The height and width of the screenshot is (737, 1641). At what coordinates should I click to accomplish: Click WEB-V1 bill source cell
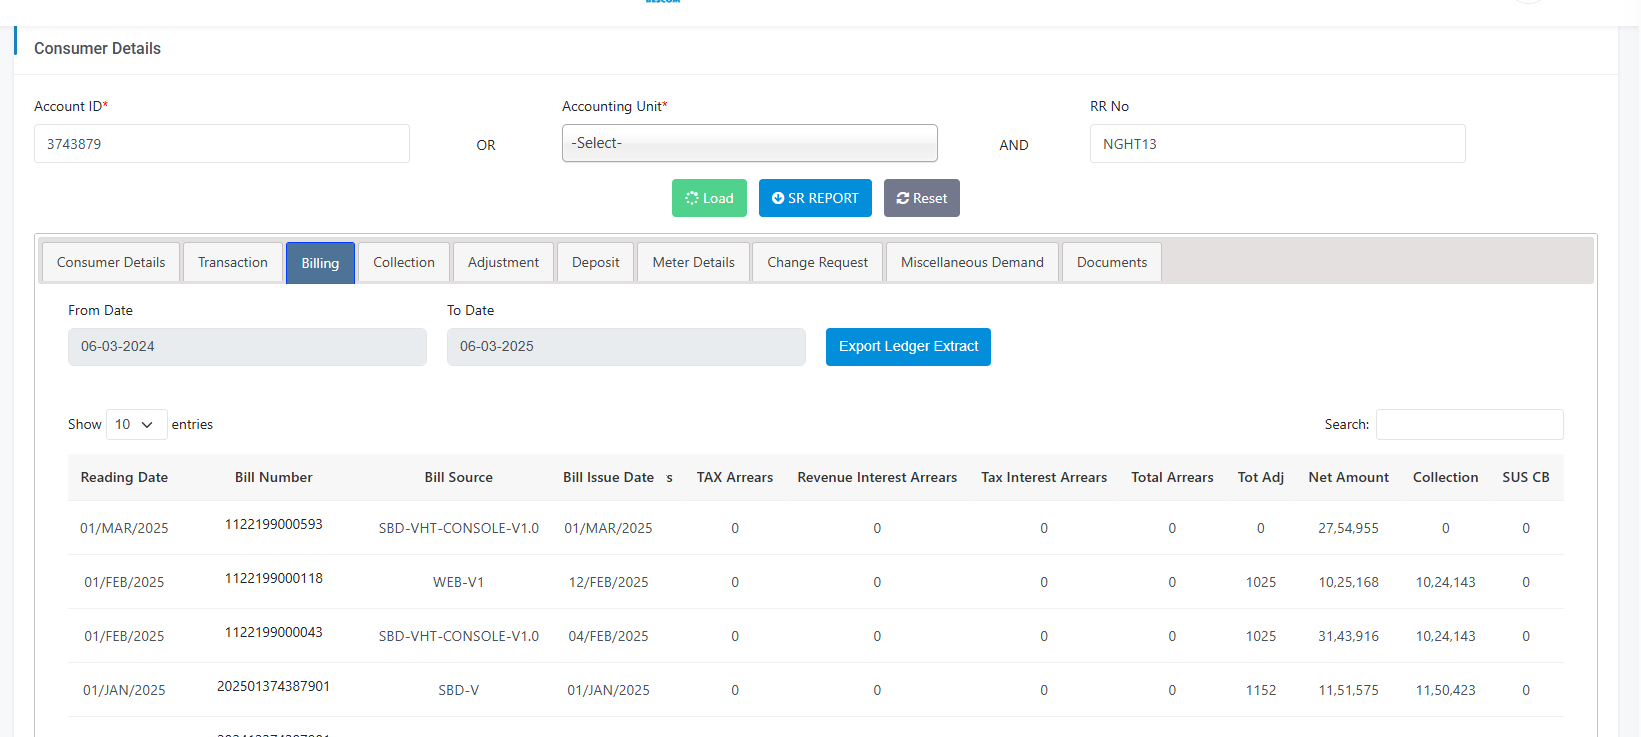(x=458, y=582)
